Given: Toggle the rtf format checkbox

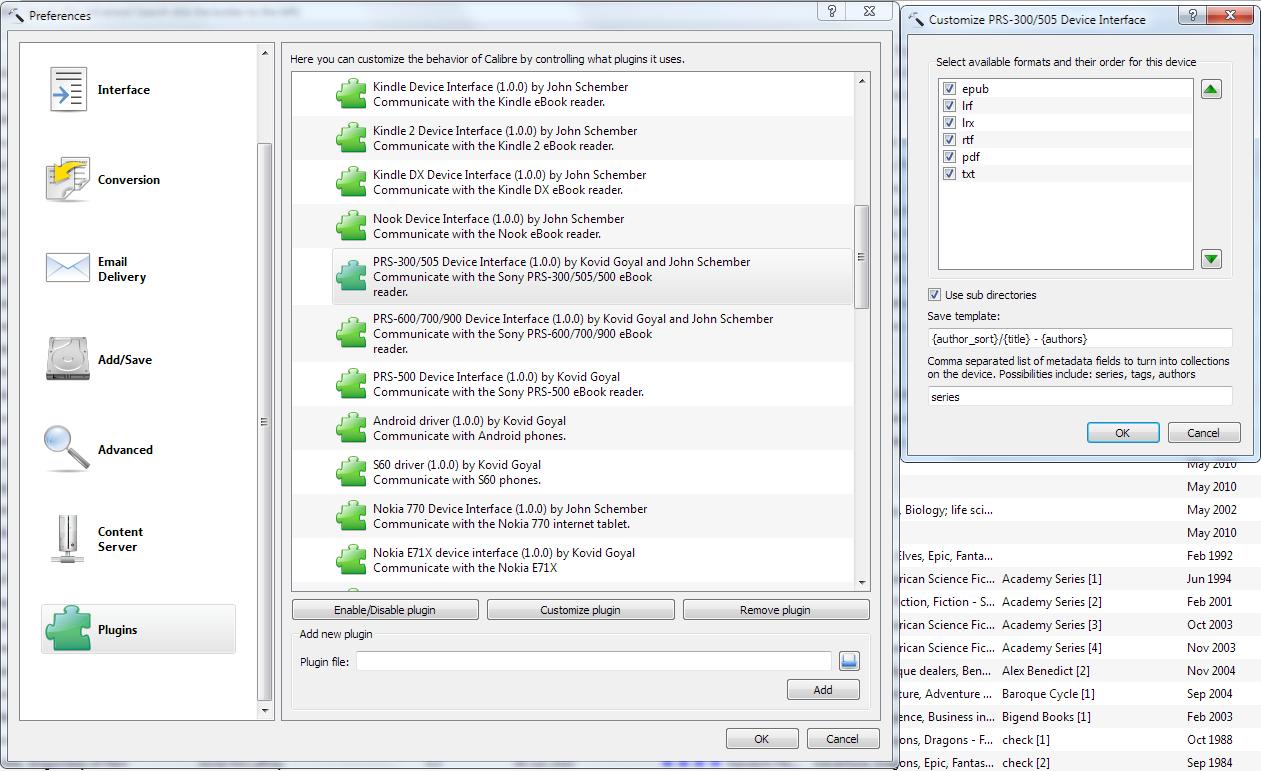Looking at the screenshot, I should click(x=949, y=140).
